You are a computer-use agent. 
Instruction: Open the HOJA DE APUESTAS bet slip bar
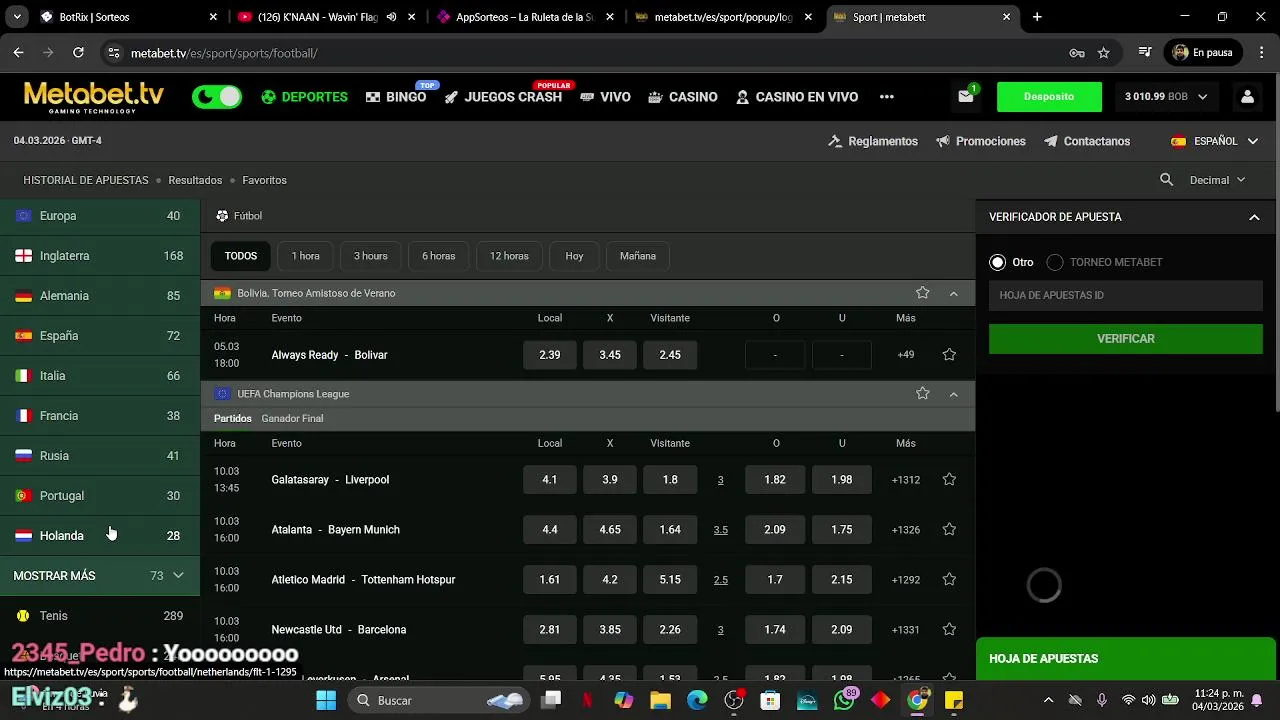coord(1126,659)
